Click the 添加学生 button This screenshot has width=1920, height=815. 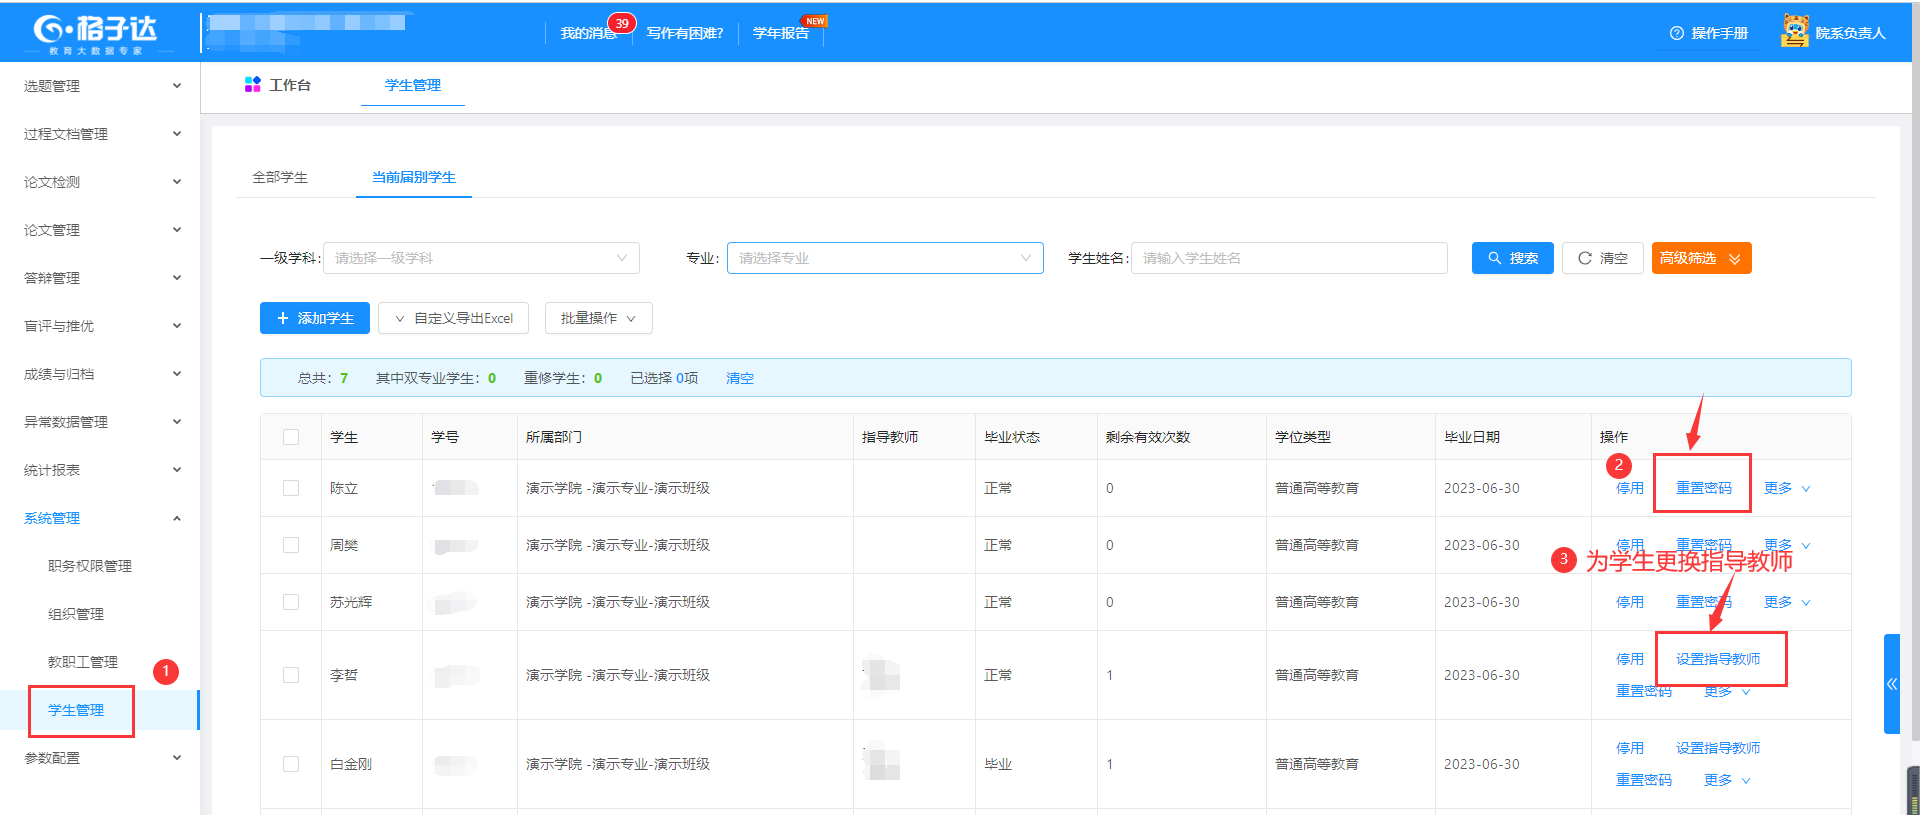(315, 318)
